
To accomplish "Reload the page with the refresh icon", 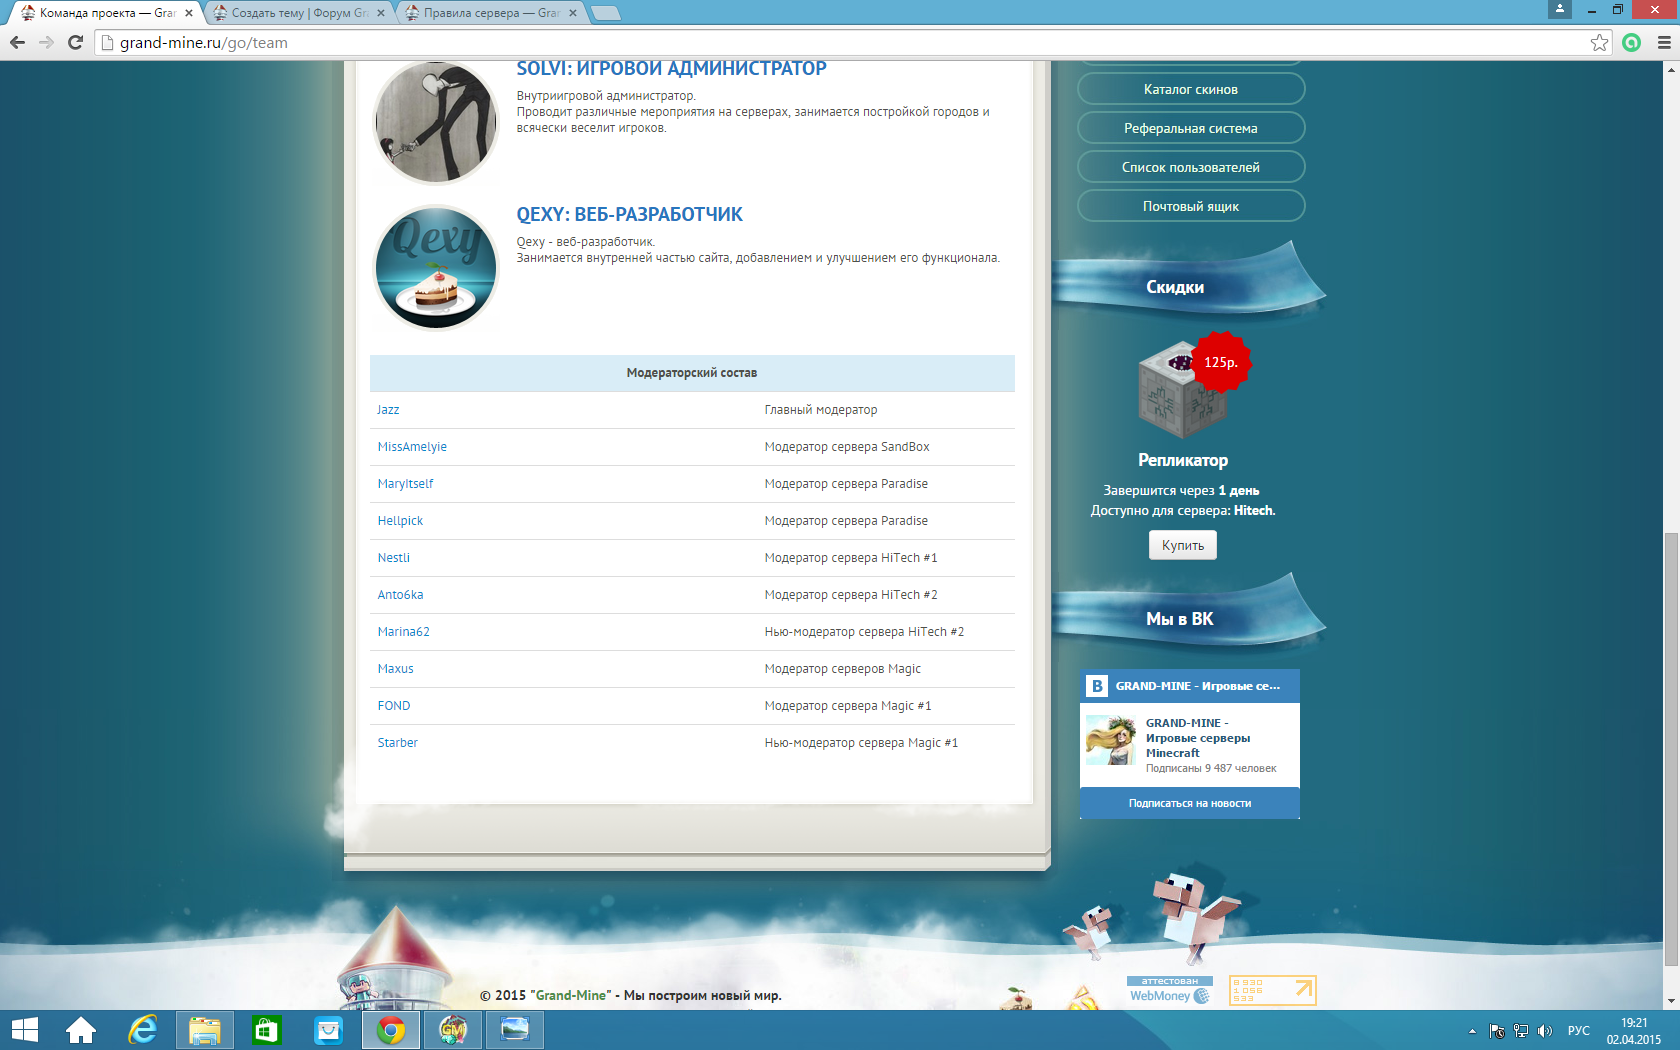I will (x=75, y=42).
